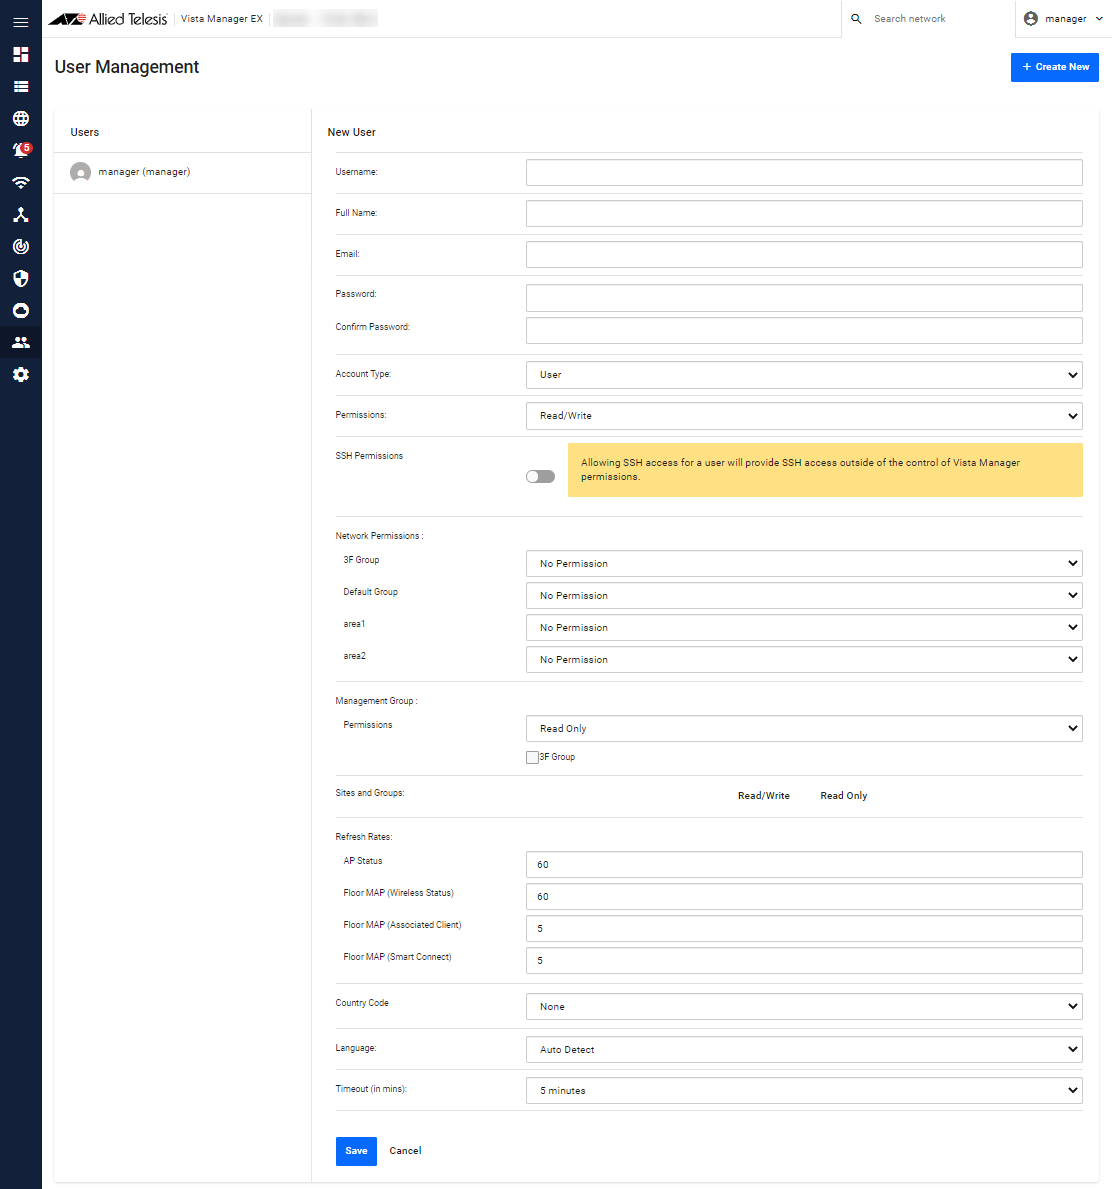Go to the dashboard icon in sidebar
Screen dimensions: 1112x1189
coord(20,54)
